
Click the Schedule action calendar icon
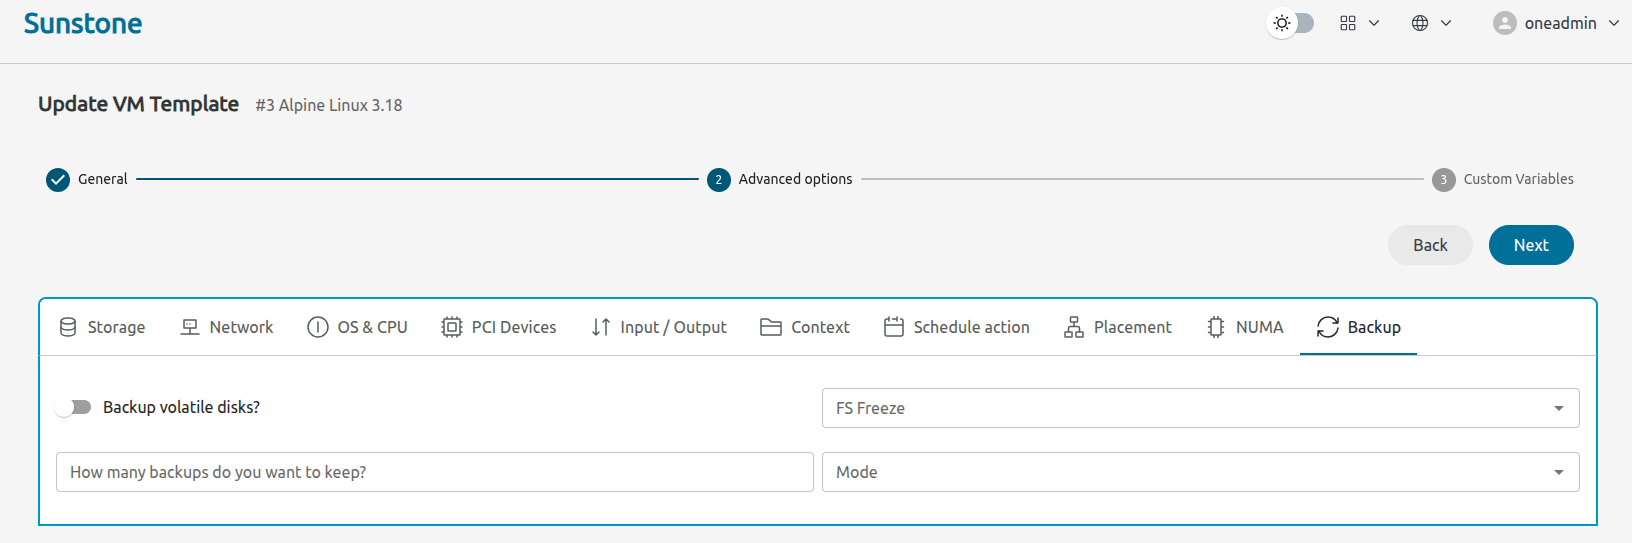coord(894,327)
